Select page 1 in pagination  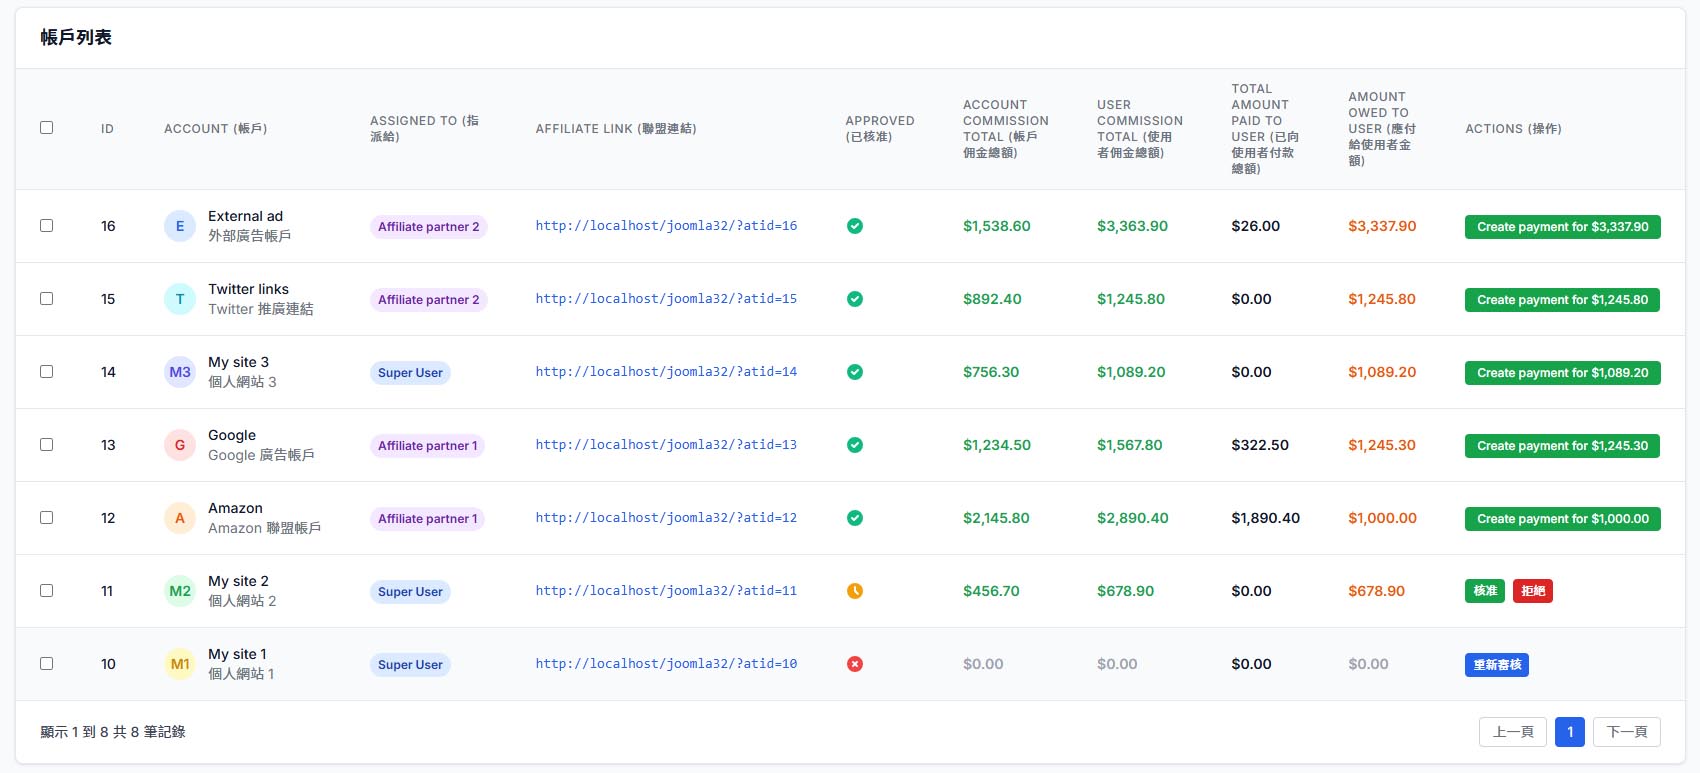[1570, 732]
